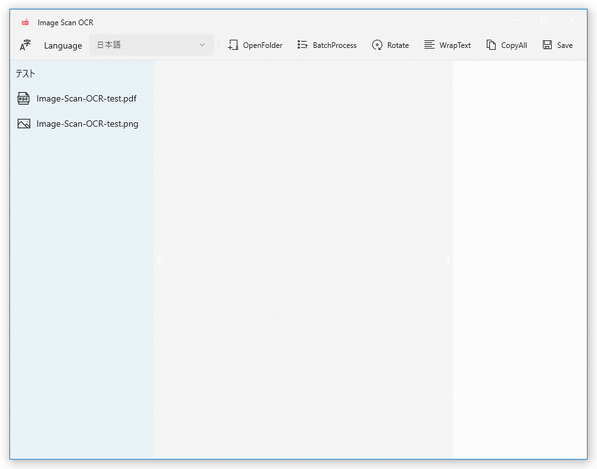The image size is (597, 469).
Task: Click inside the OCR text output pane
Action: coord(519,259)
